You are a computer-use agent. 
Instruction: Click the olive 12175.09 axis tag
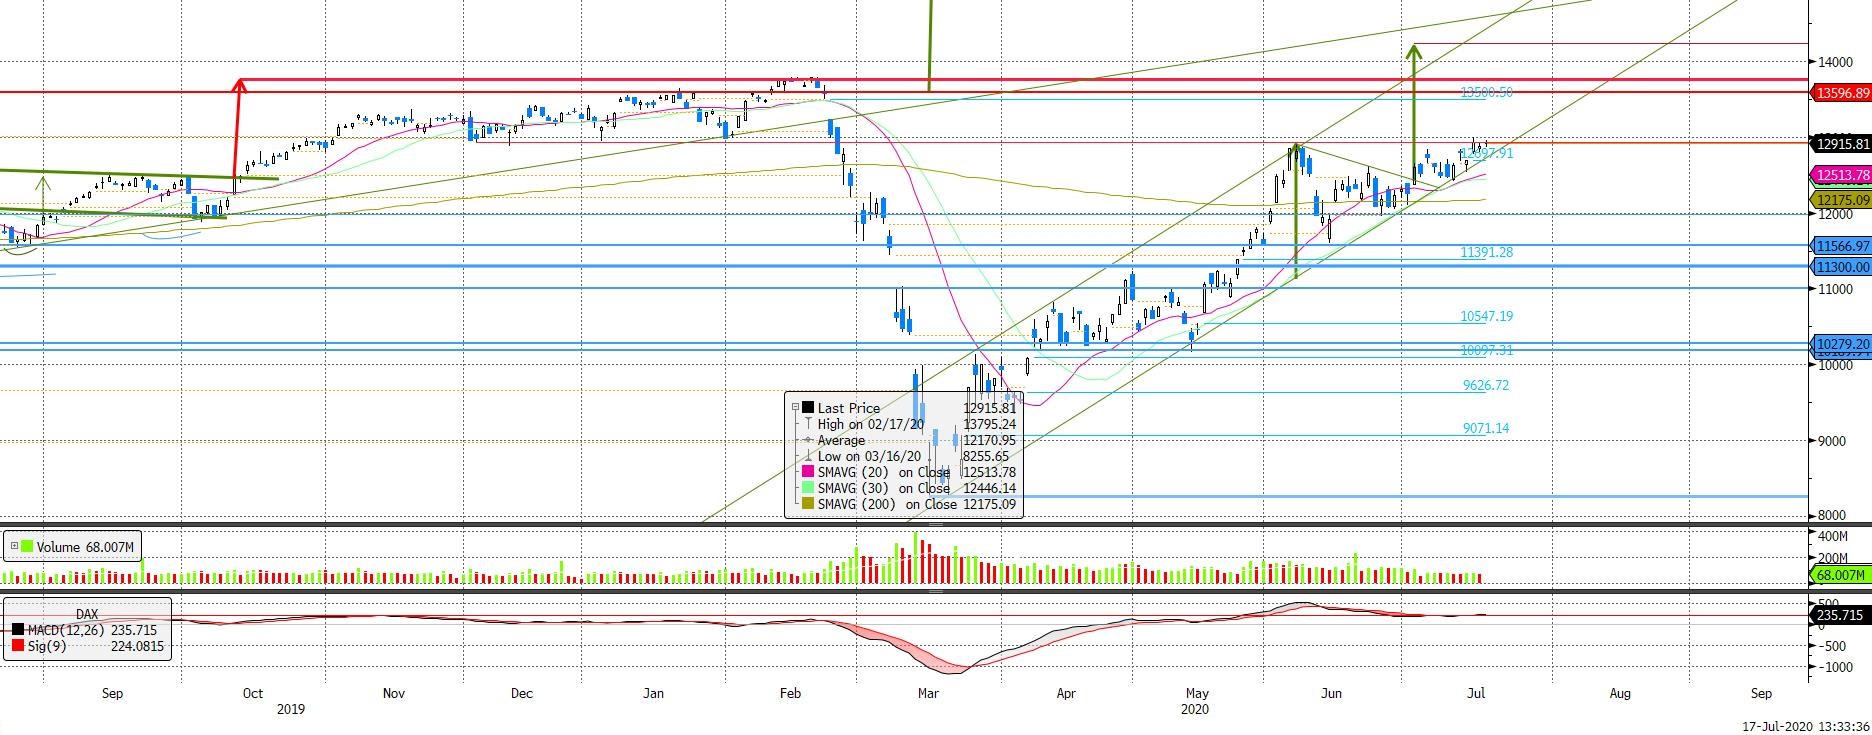pyautogui.click(x=1842, y=201)
